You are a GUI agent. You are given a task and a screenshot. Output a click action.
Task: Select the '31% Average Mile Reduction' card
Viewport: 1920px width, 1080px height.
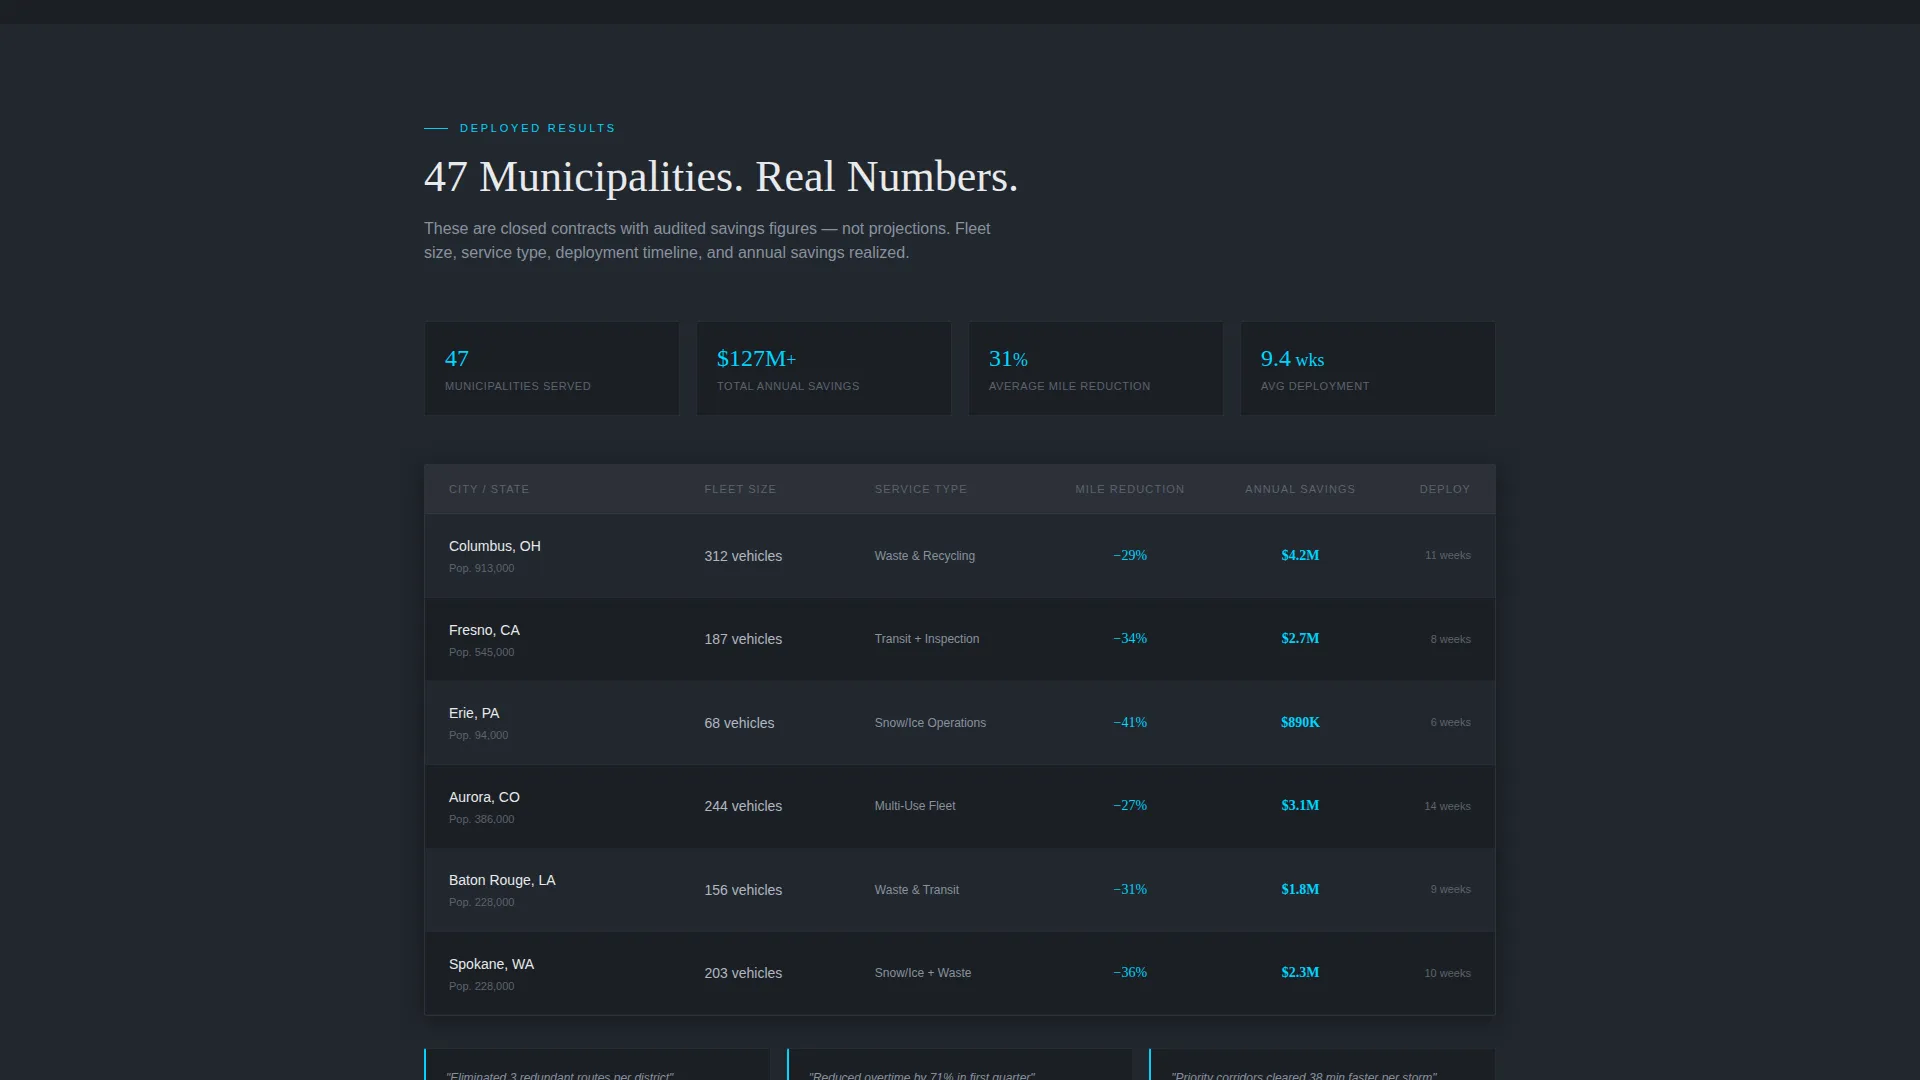point(1096,368)
